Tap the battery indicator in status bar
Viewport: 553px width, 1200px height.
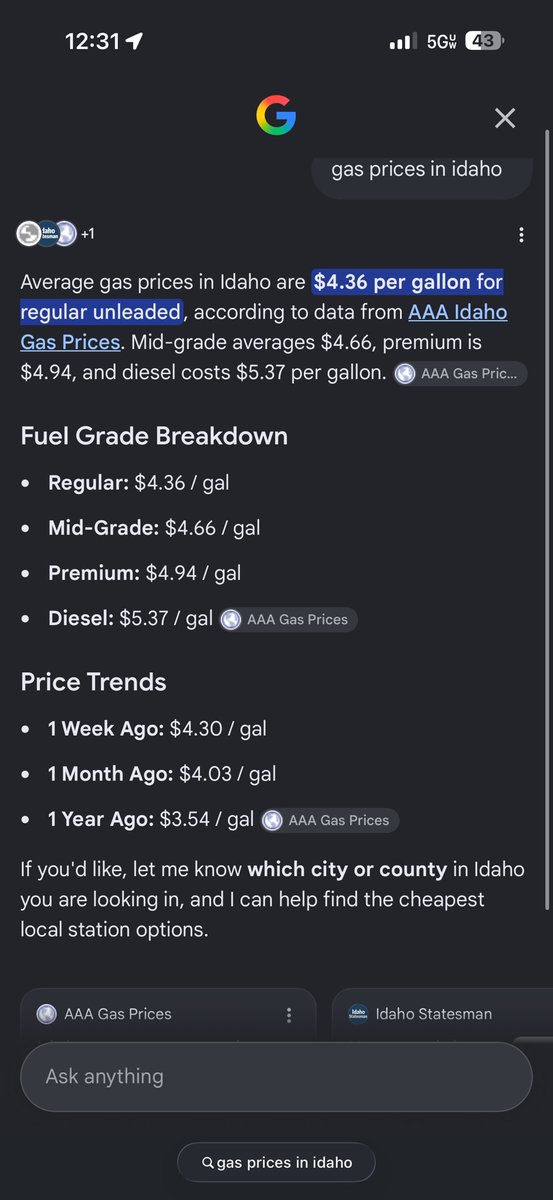coord(485,41)
